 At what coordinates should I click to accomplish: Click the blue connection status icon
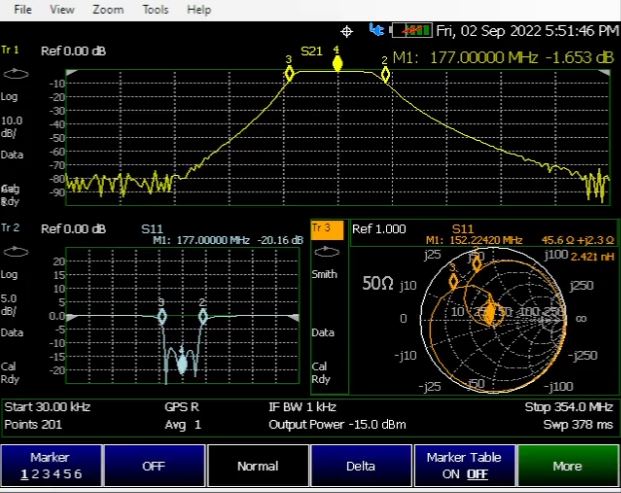click(x=376, y=30)
